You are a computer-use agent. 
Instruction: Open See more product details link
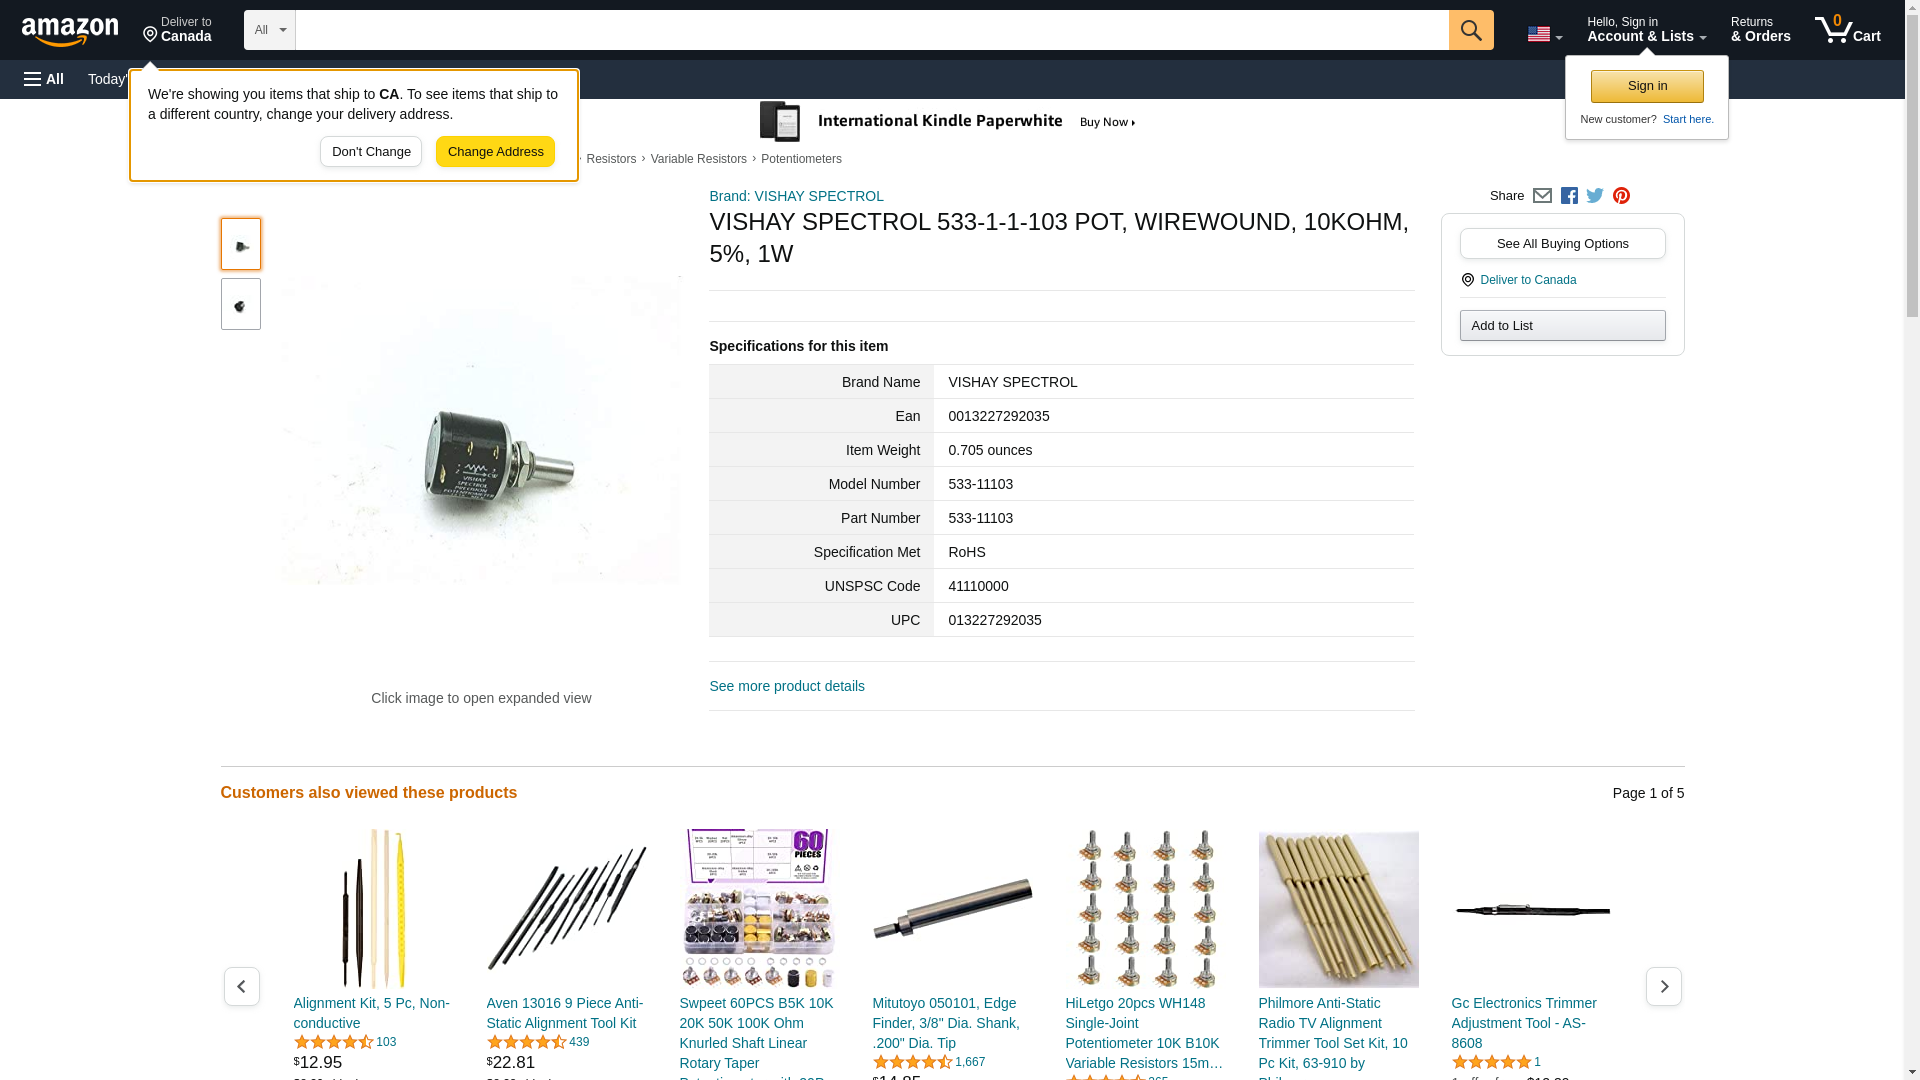tap(787, 686)
